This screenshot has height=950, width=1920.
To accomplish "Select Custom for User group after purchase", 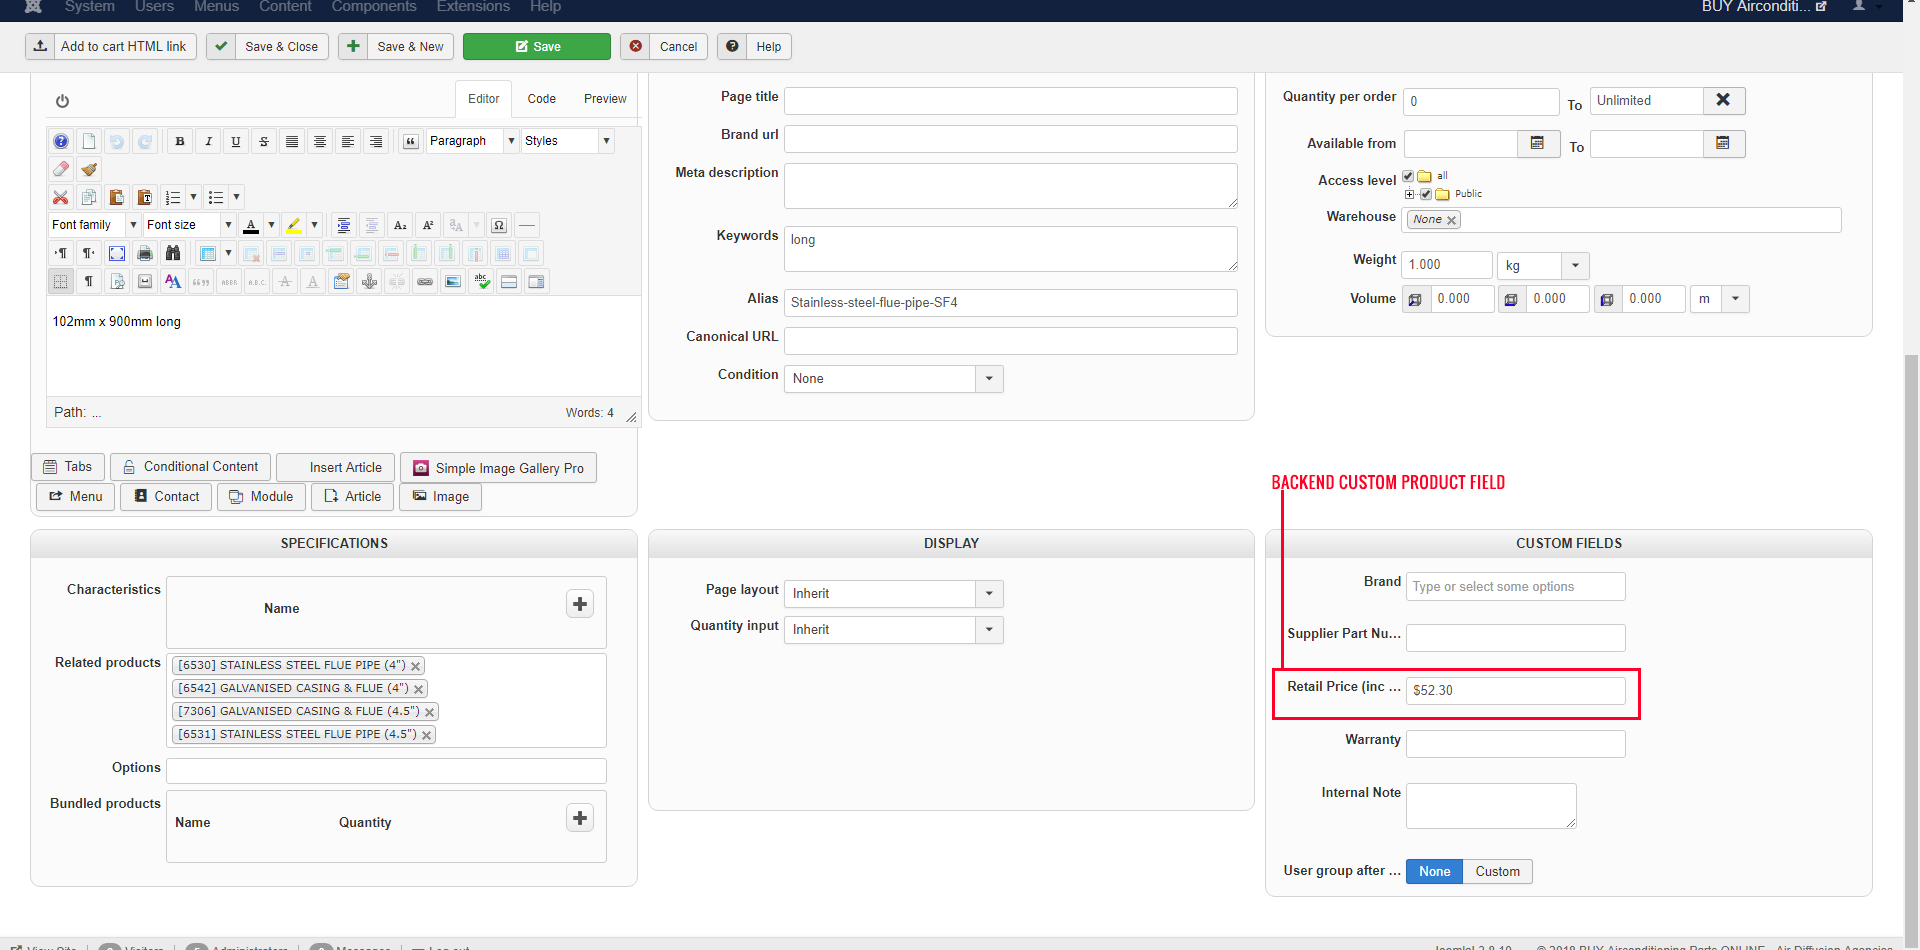I will [x=1497, y=872].
